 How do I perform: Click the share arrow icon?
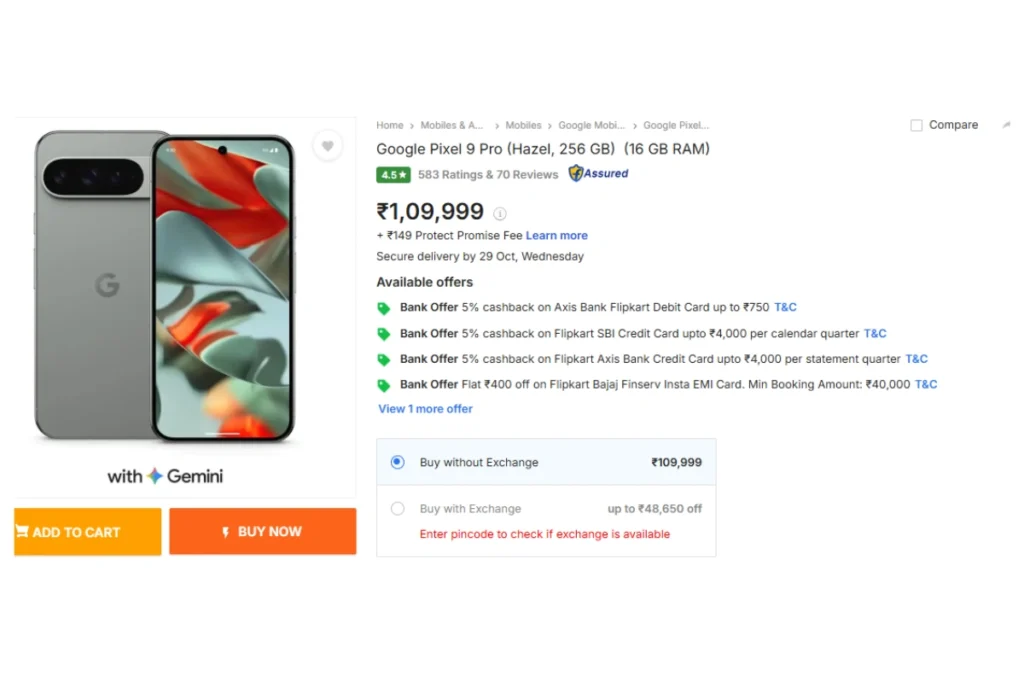(1006, 125)
